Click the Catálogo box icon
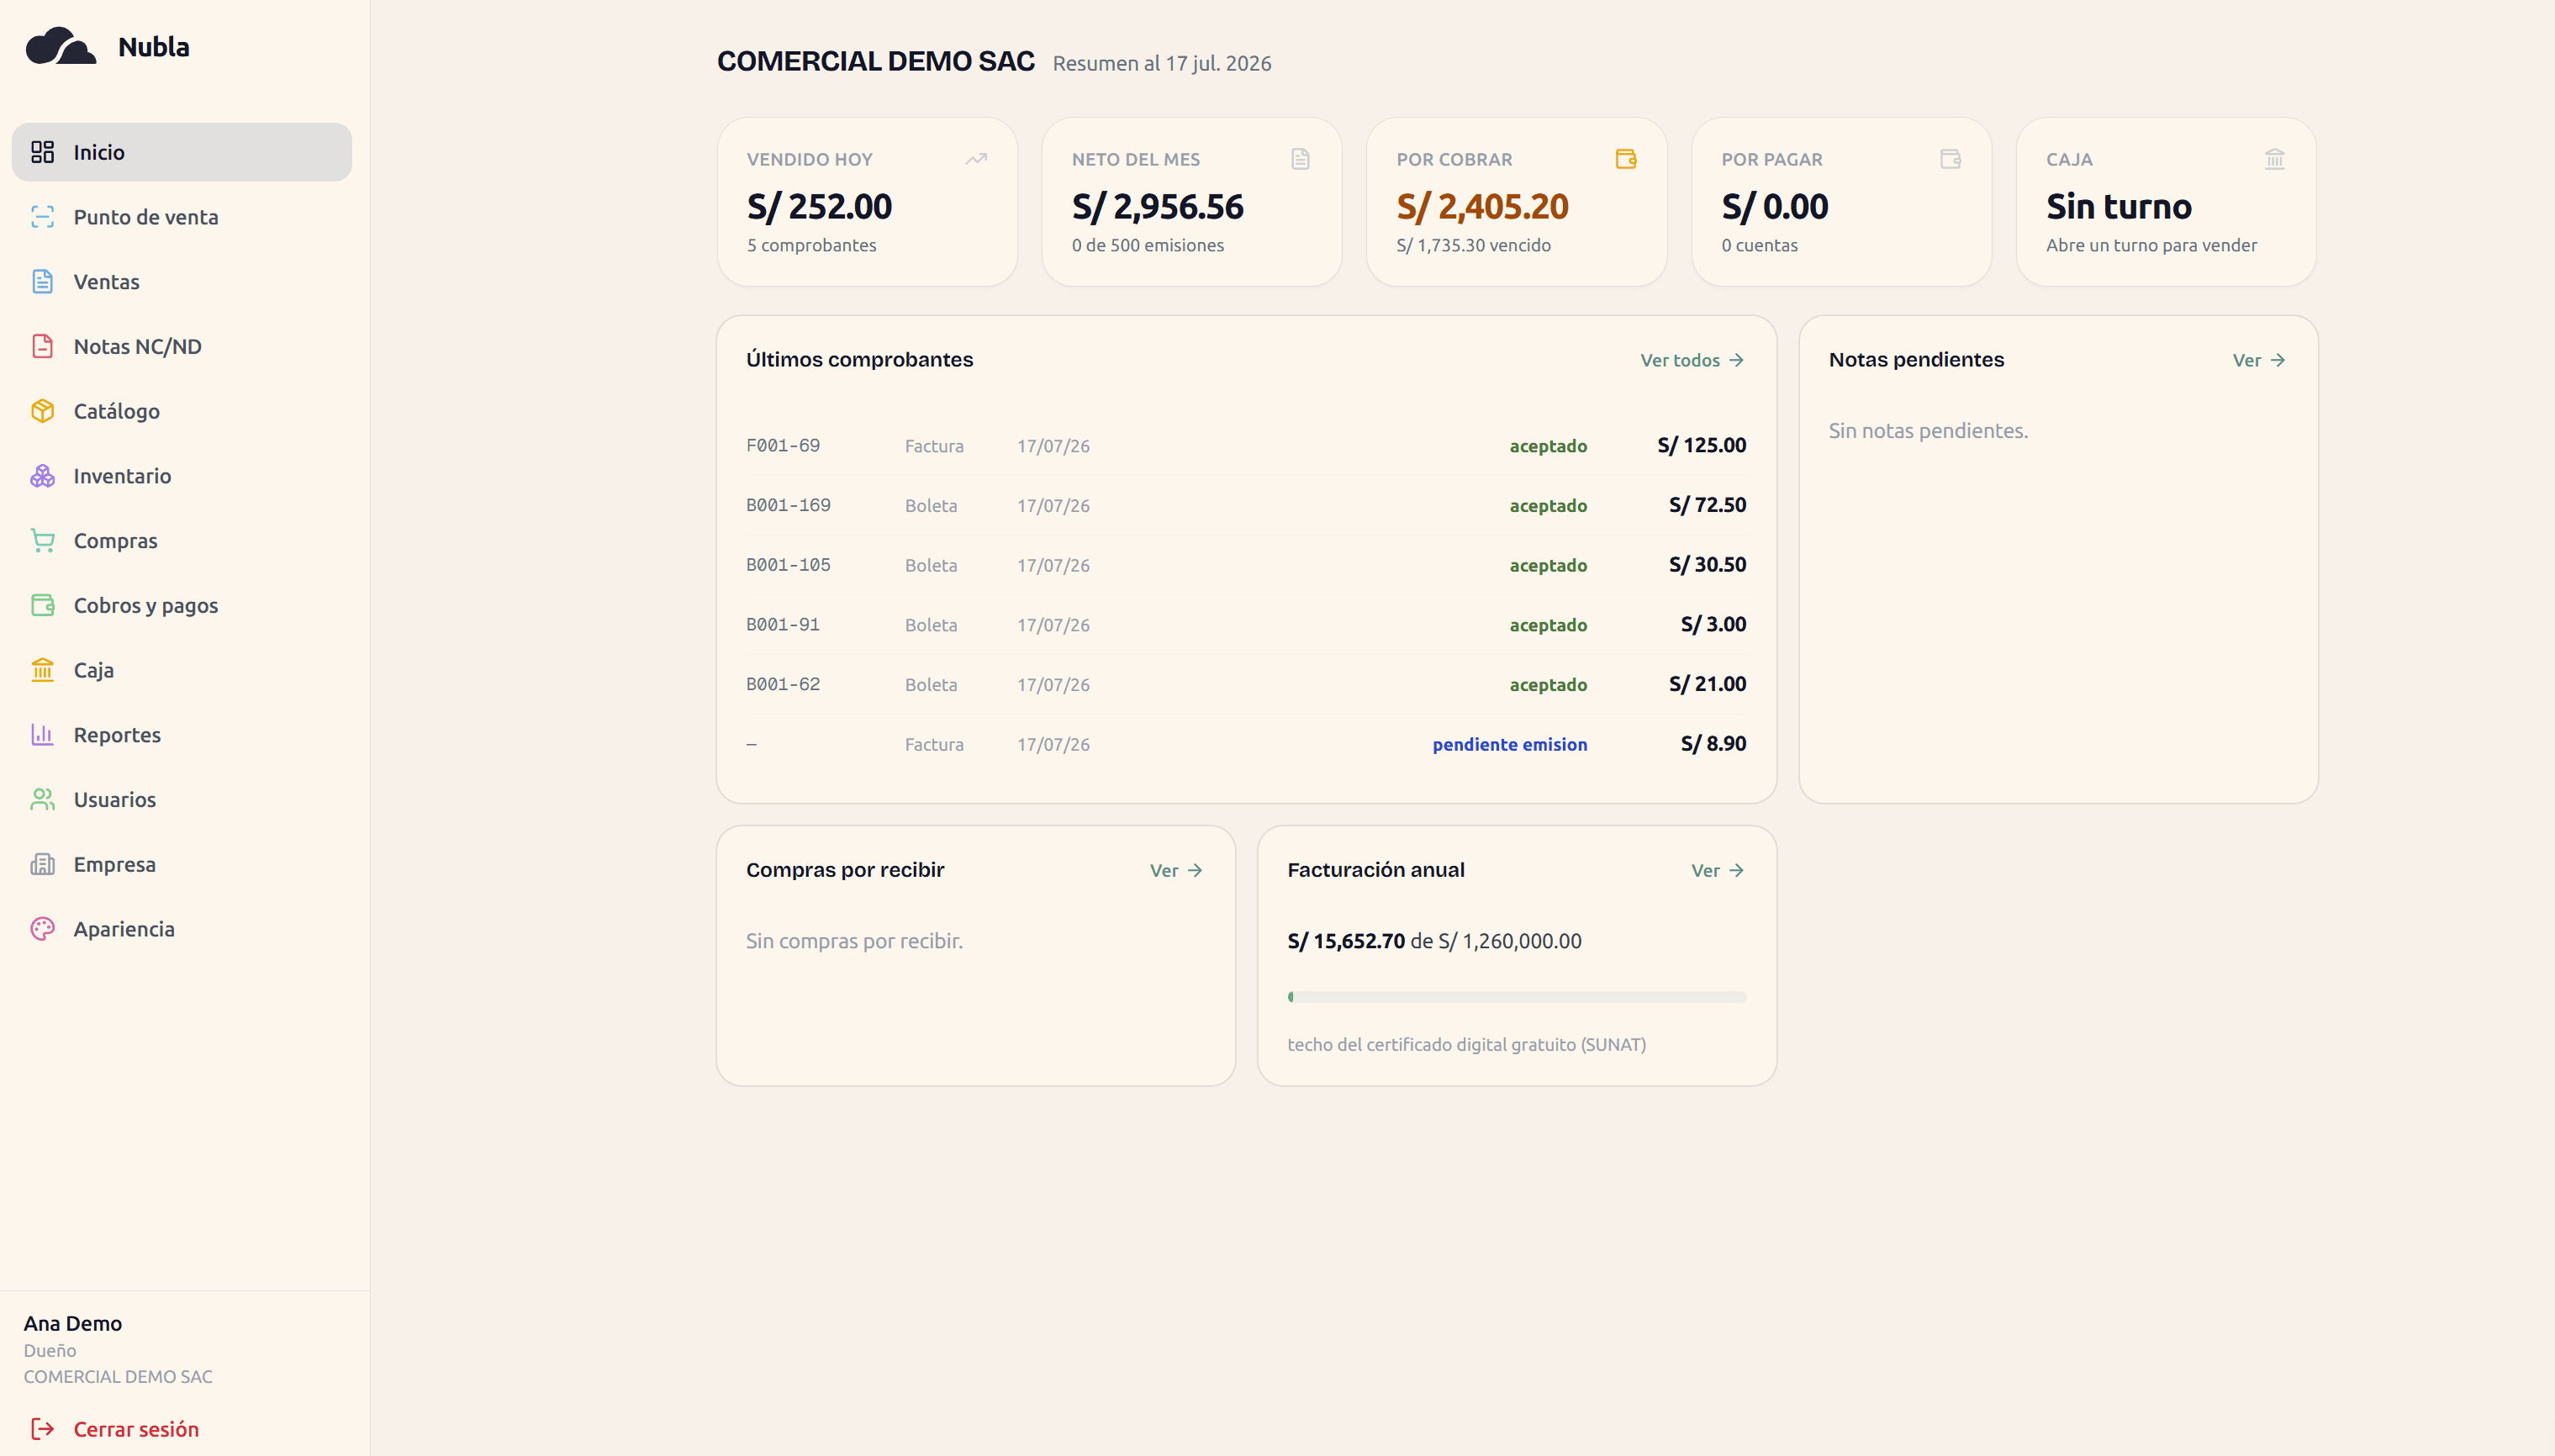Screen dimensions: 2555x1456 coord(42,411)
